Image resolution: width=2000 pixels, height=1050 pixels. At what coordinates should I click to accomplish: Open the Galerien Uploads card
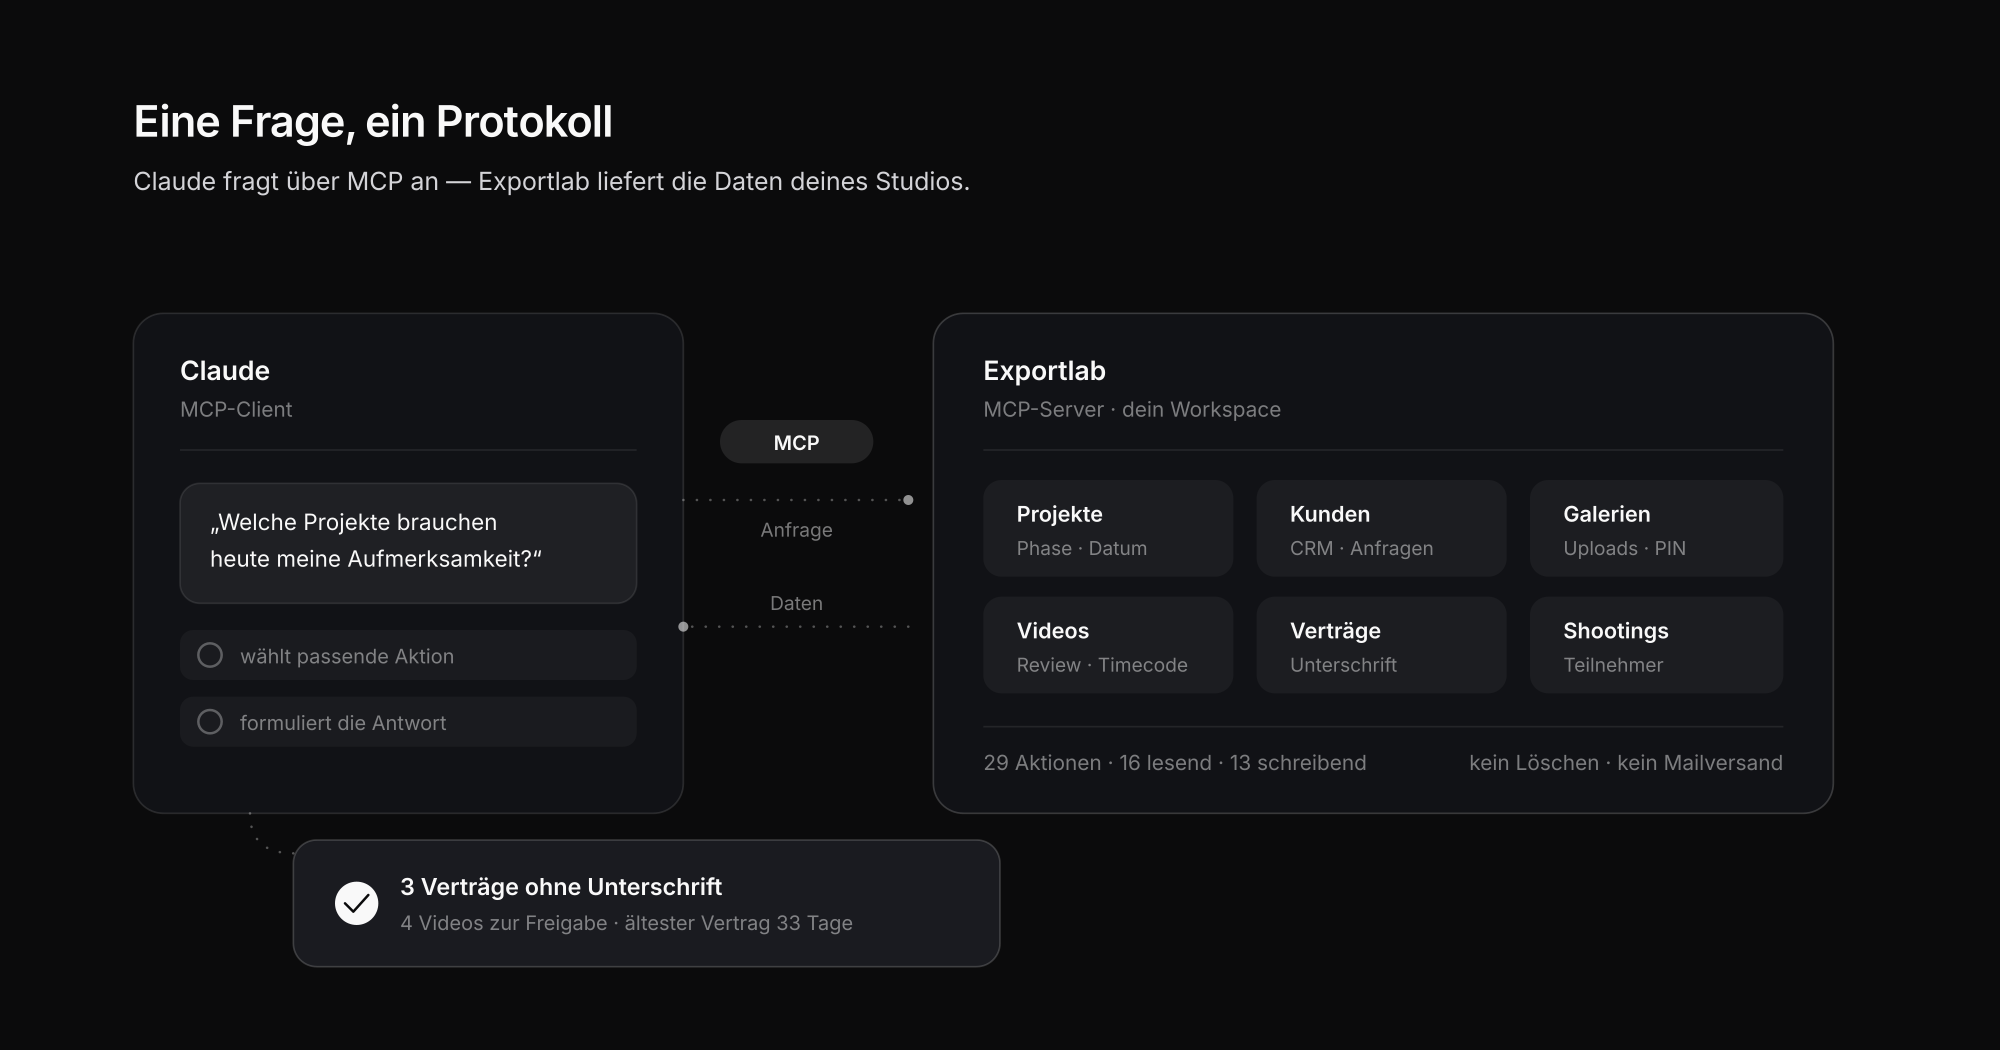(x=1656, y=528)
